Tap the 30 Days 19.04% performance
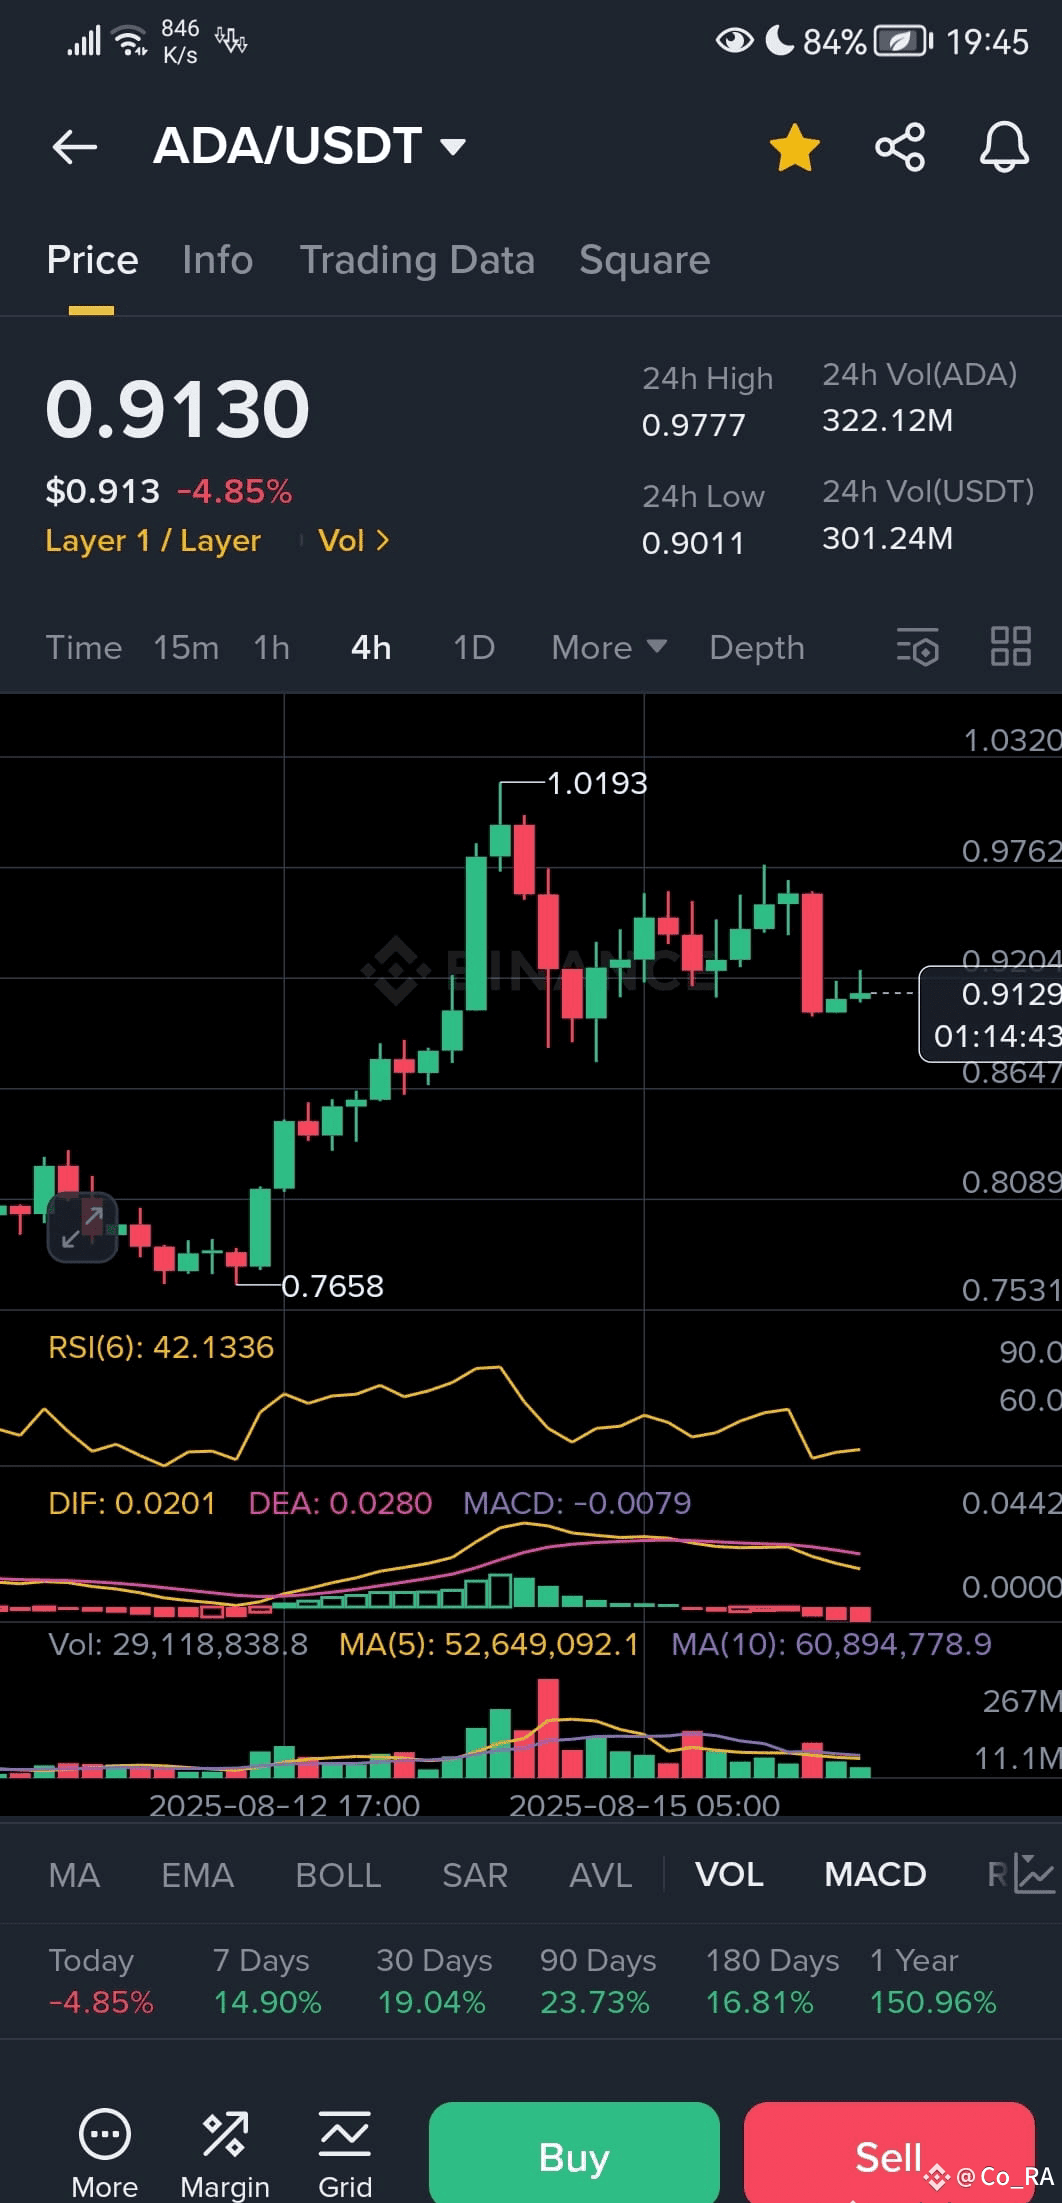Screen dimensions: 1062x2203 point(434,1981)
